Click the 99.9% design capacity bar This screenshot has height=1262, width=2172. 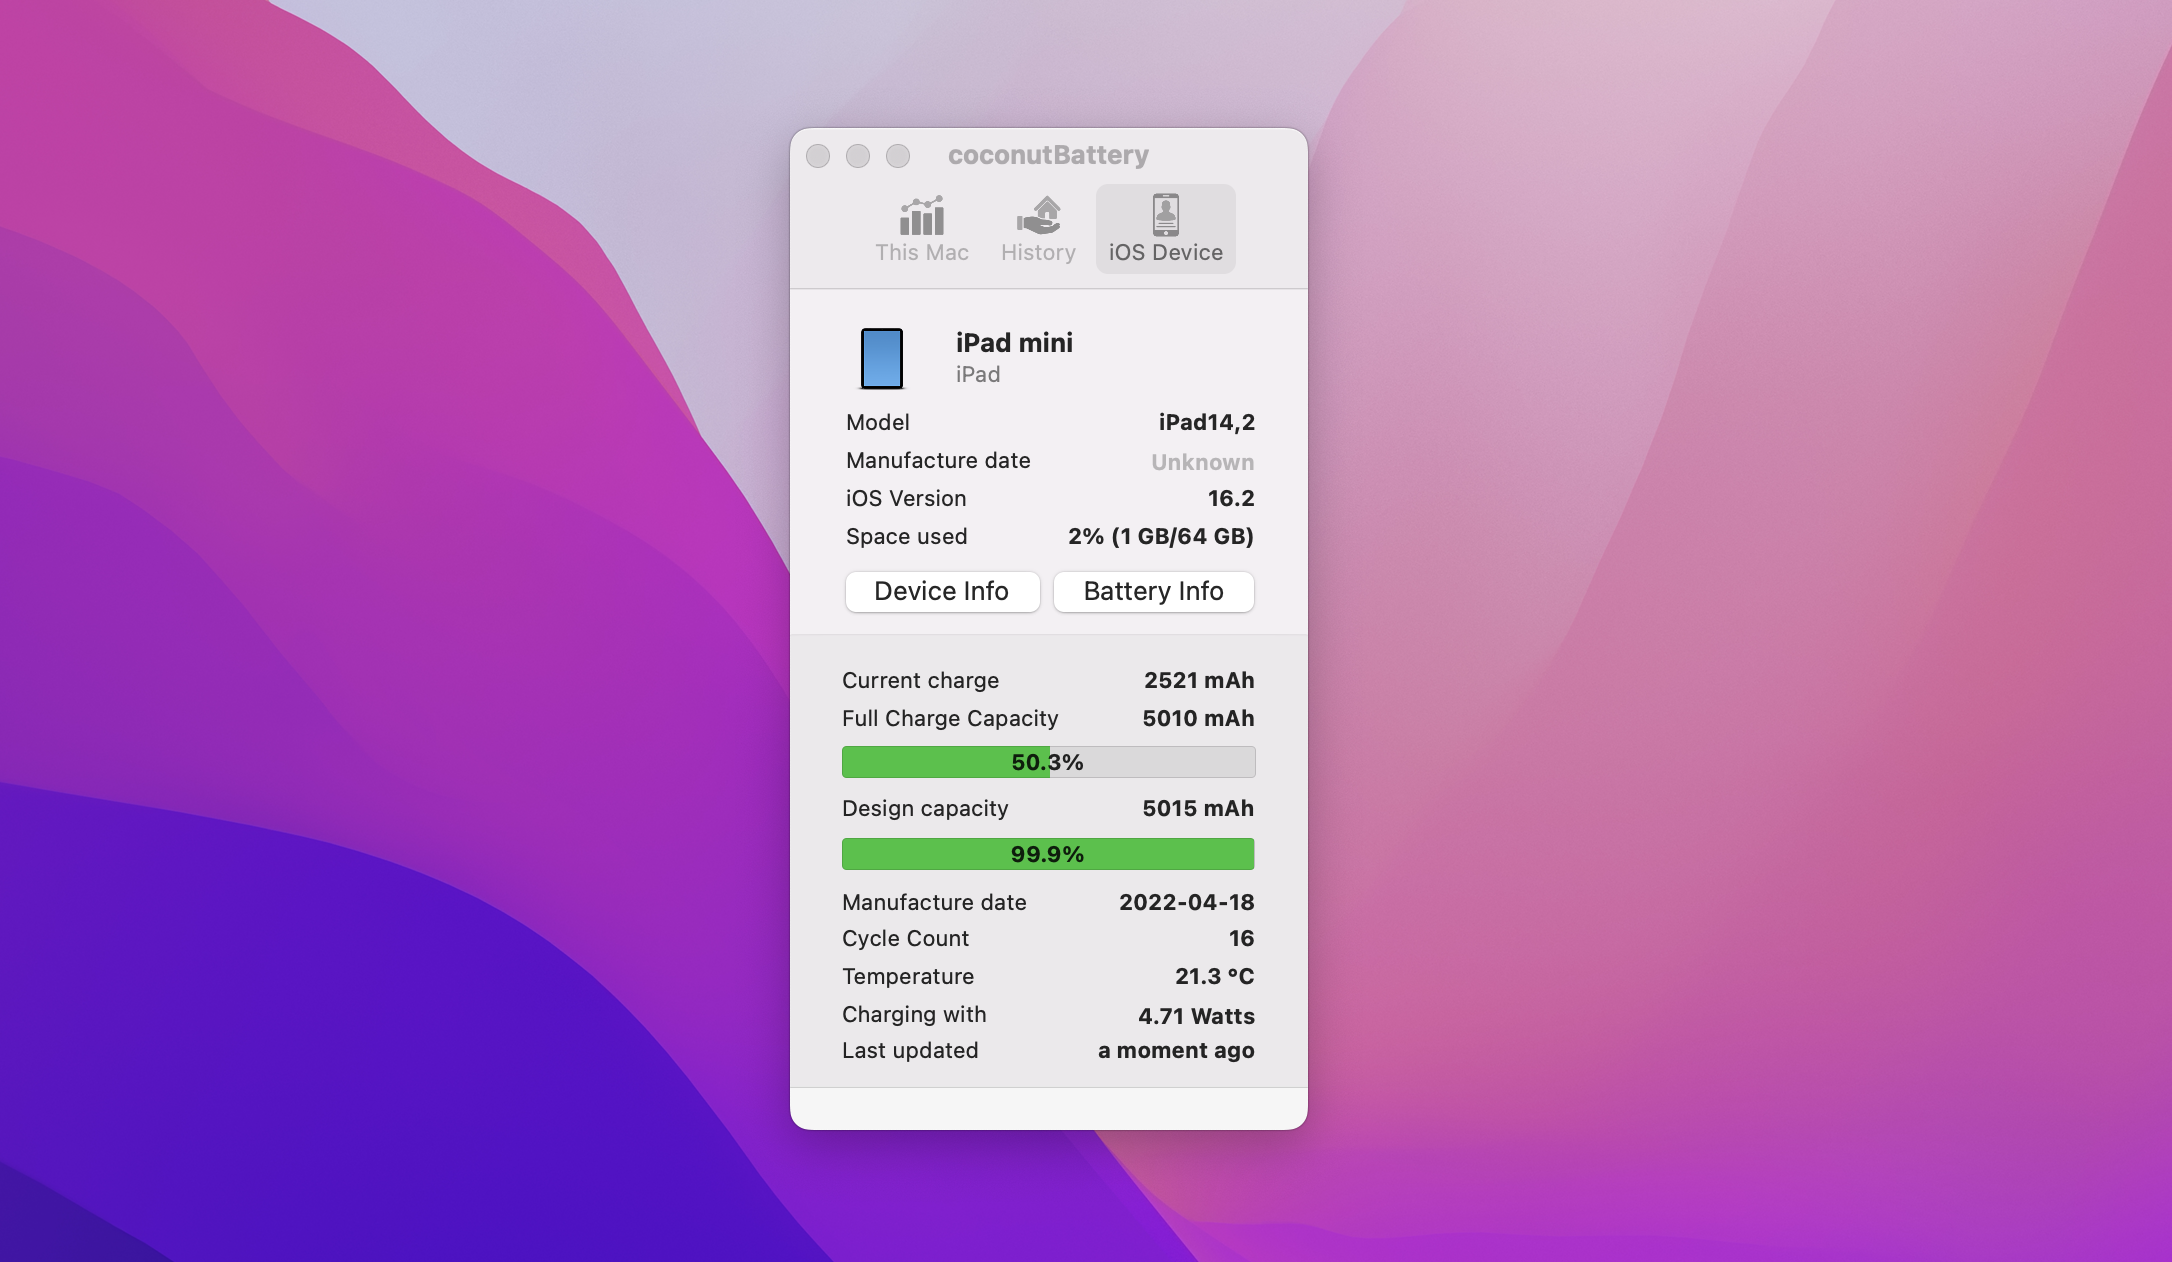[x=1048, y=854]
